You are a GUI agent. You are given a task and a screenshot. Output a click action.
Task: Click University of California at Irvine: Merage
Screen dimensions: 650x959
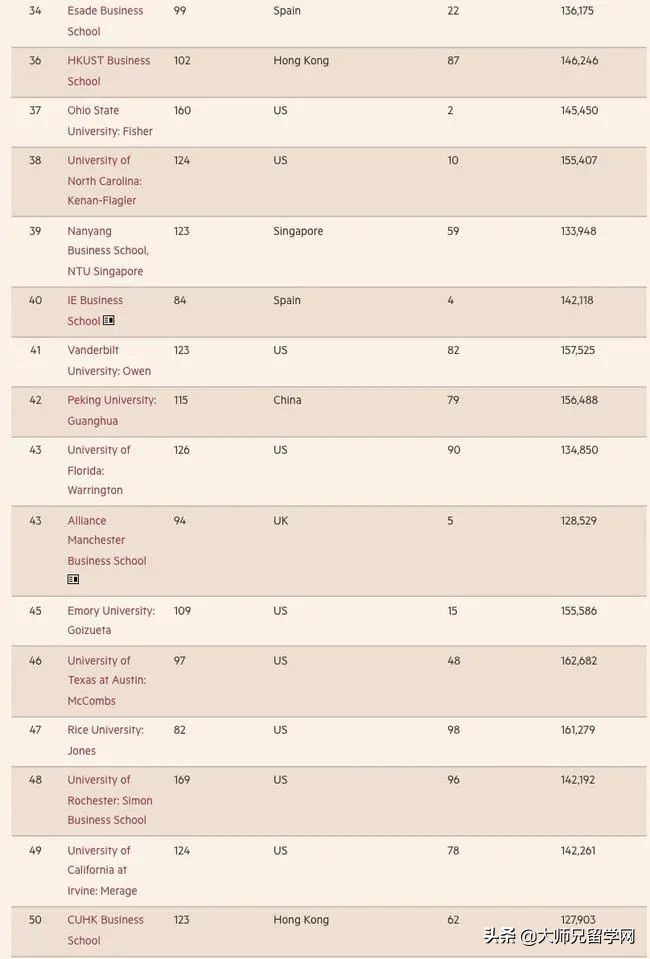coord(102,870)
